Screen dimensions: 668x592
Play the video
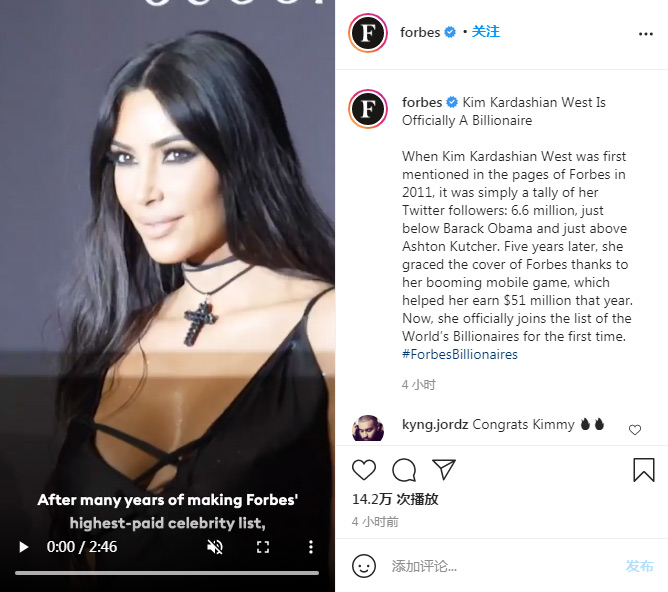click(24, 547)
